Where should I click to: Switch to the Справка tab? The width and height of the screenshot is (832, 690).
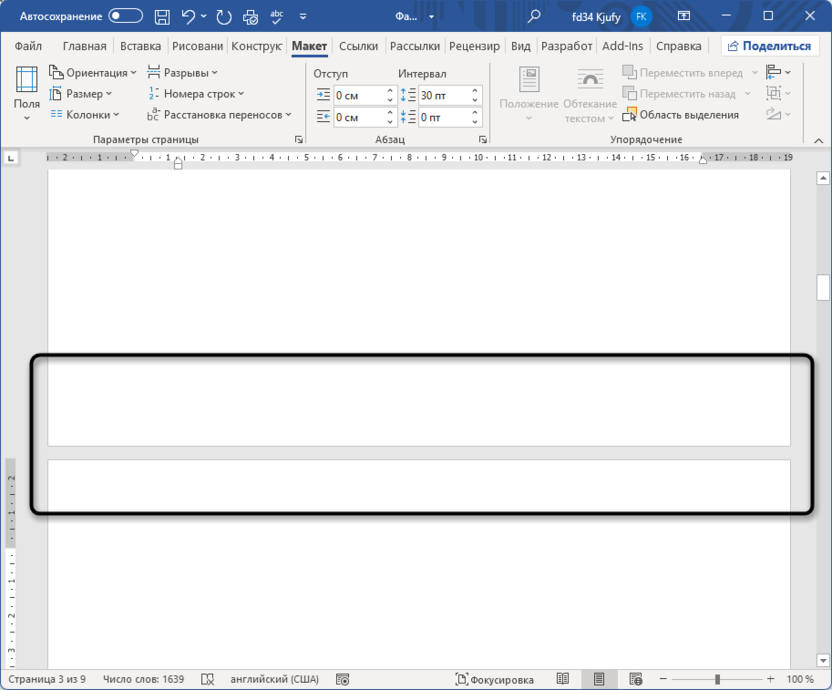point(678,46)
